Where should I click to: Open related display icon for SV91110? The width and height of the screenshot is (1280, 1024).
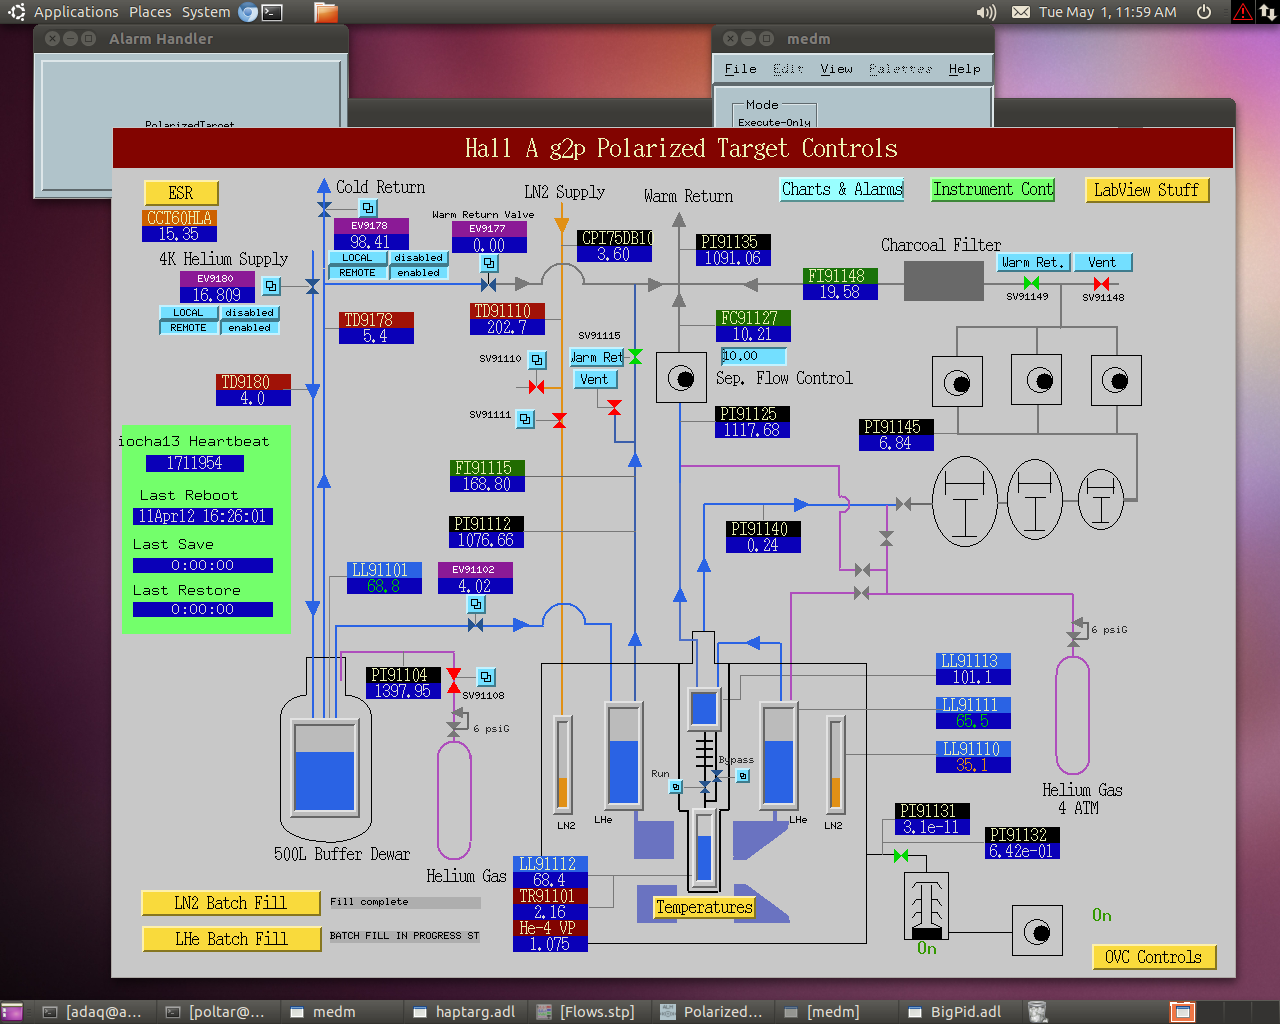537,359
